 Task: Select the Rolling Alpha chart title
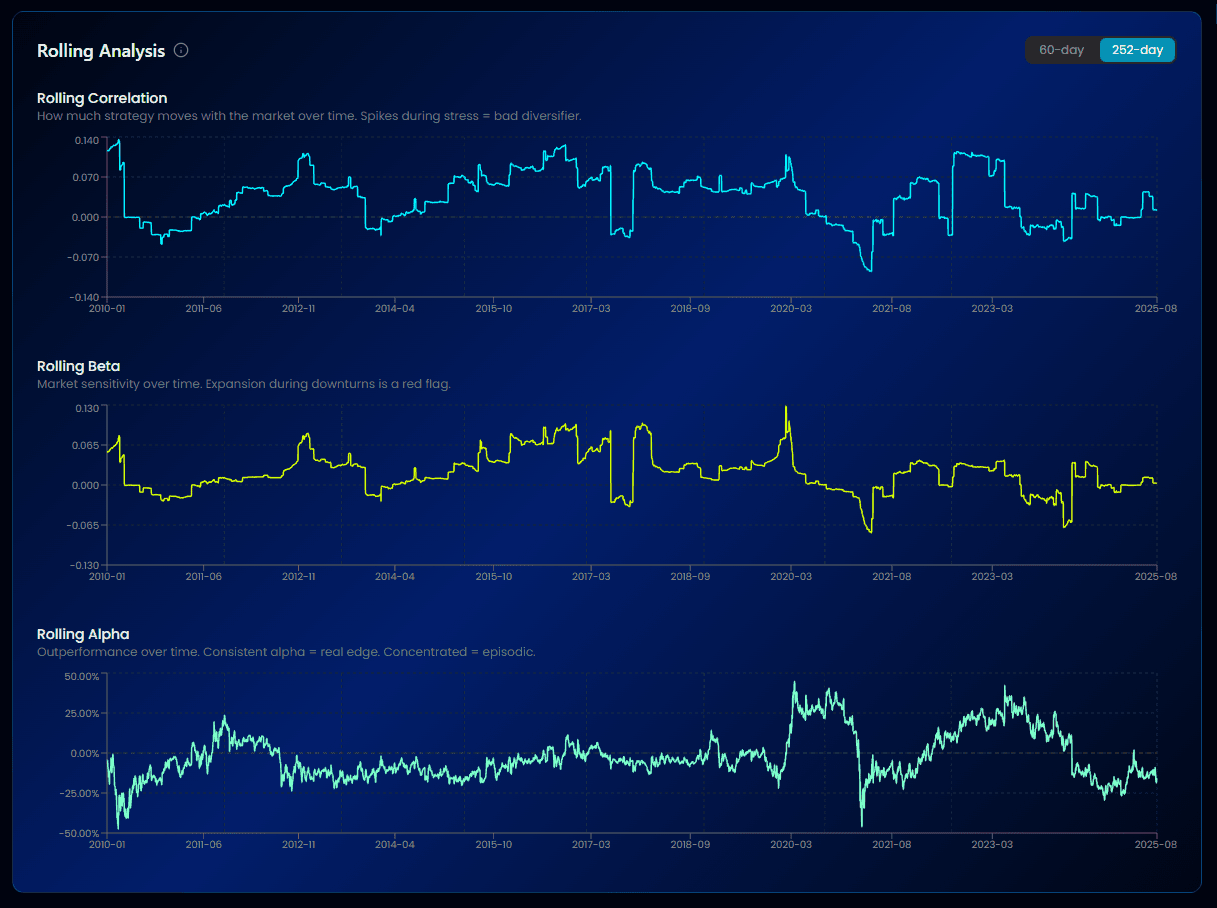[83, 634]
